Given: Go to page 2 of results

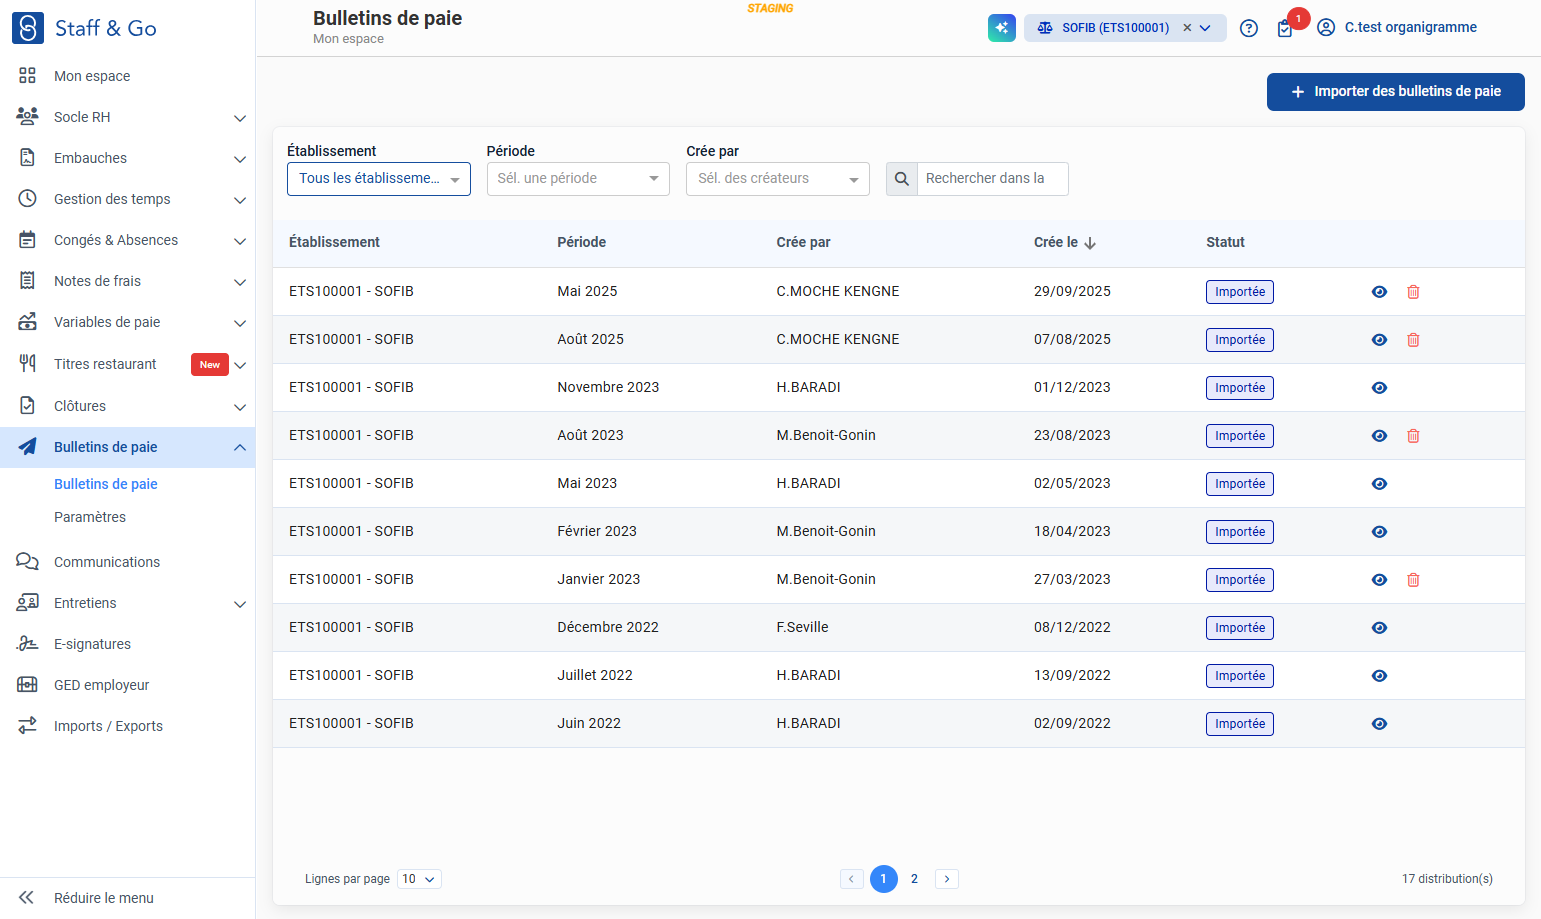Looking at the screenshot, I should [914, 879].
